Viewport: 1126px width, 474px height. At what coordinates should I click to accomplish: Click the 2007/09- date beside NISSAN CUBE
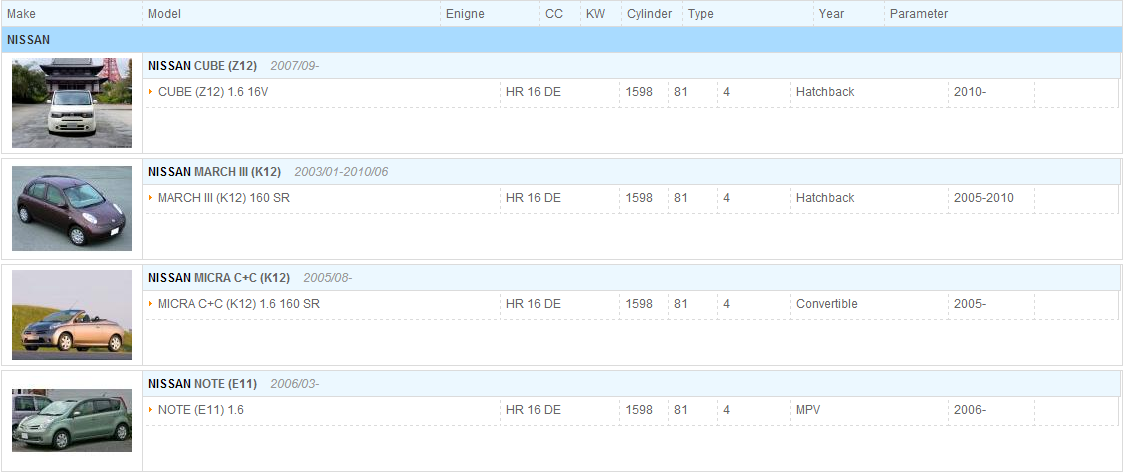point(294,66)
